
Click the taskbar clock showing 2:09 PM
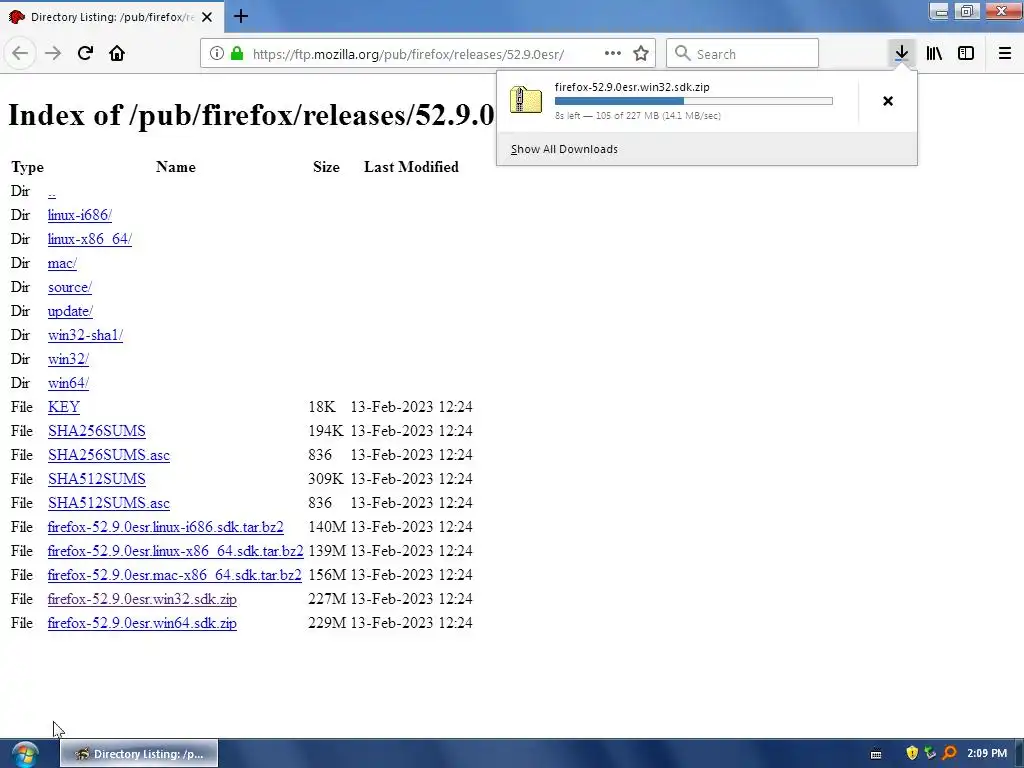[987, 754]
